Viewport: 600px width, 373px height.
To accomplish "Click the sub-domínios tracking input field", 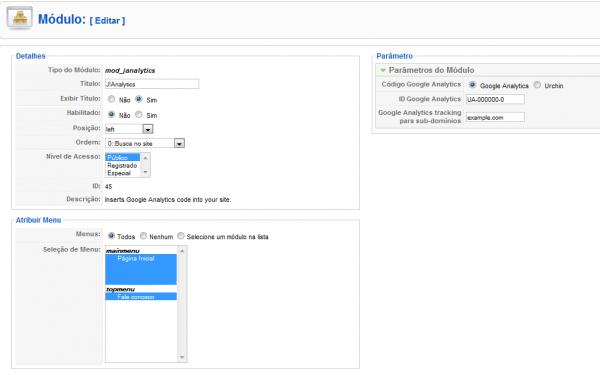I will (495, 117).
